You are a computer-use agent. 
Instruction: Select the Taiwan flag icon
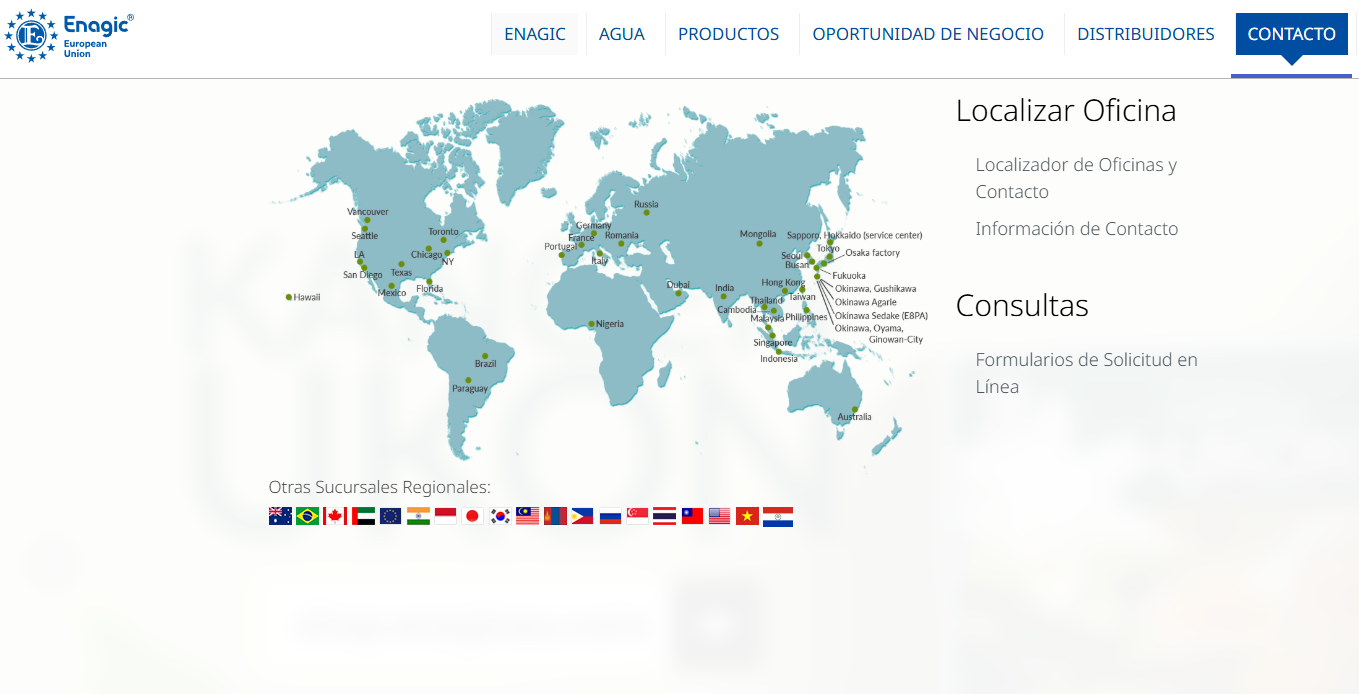point(692,516)
